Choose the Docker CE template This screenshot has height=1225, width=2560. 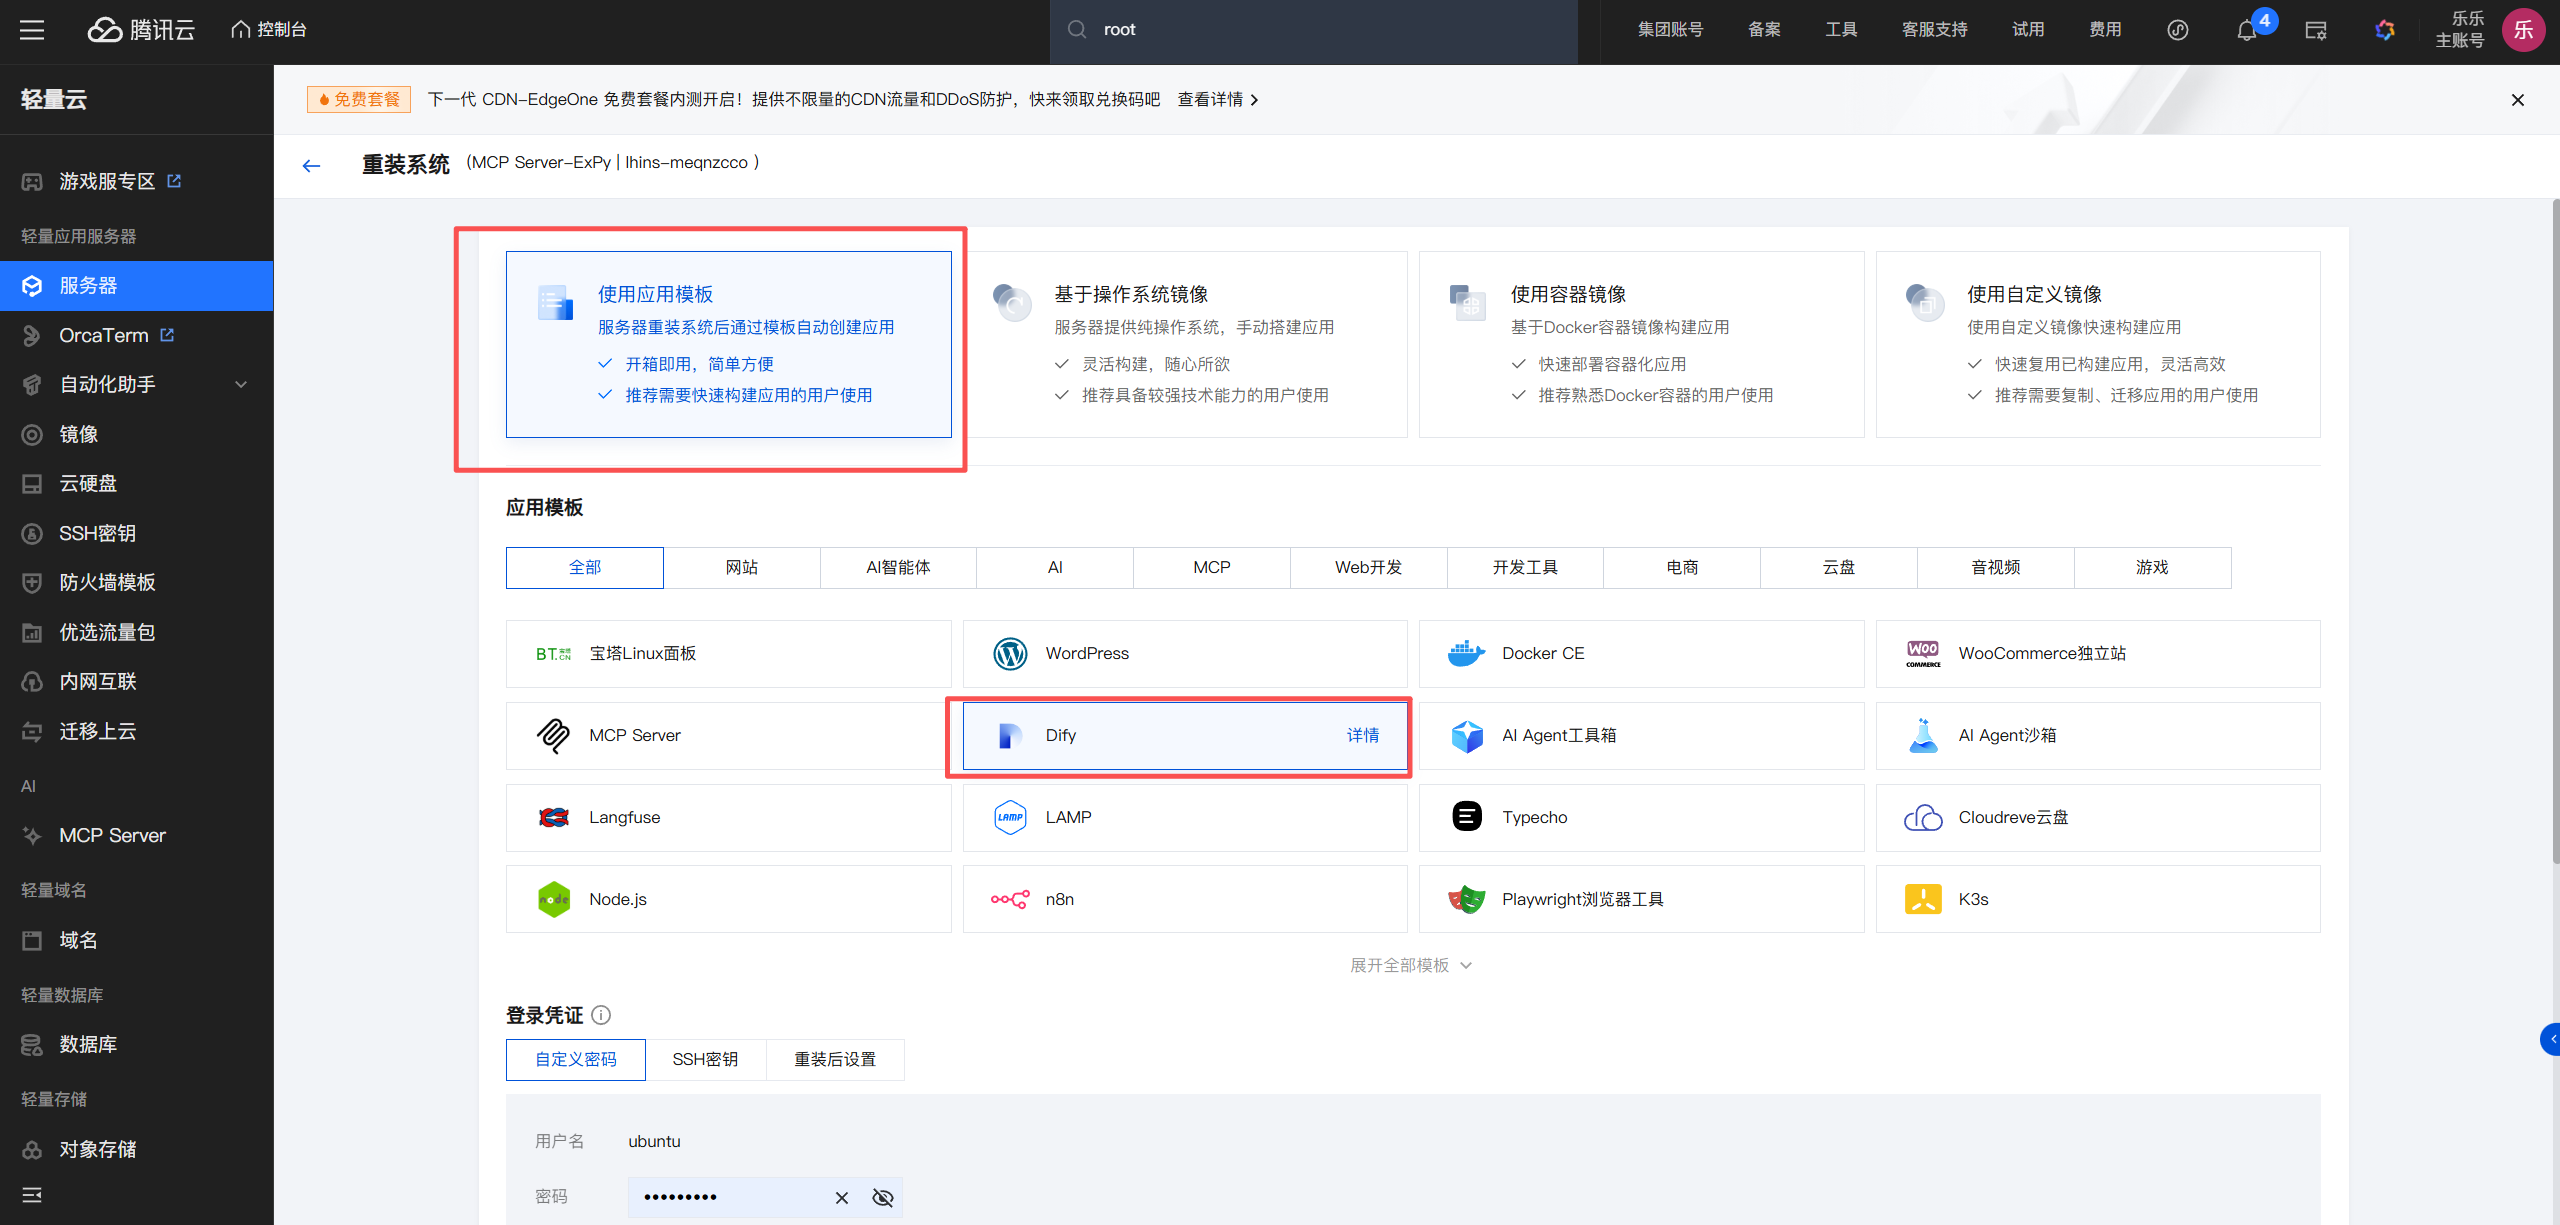(x=1641, y=654)
